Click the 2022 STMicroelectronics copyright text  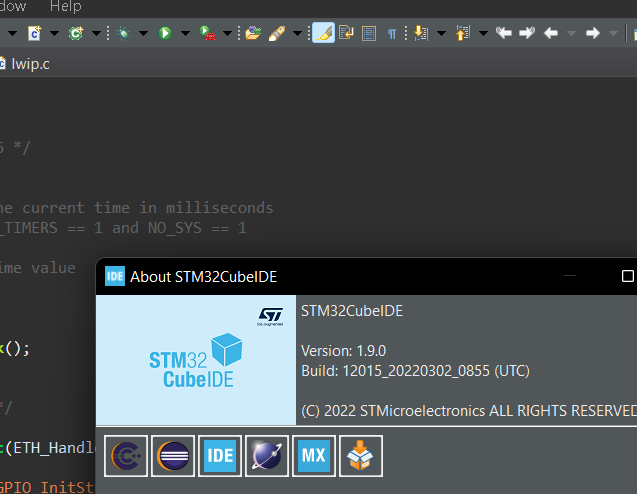coord(469,411)
